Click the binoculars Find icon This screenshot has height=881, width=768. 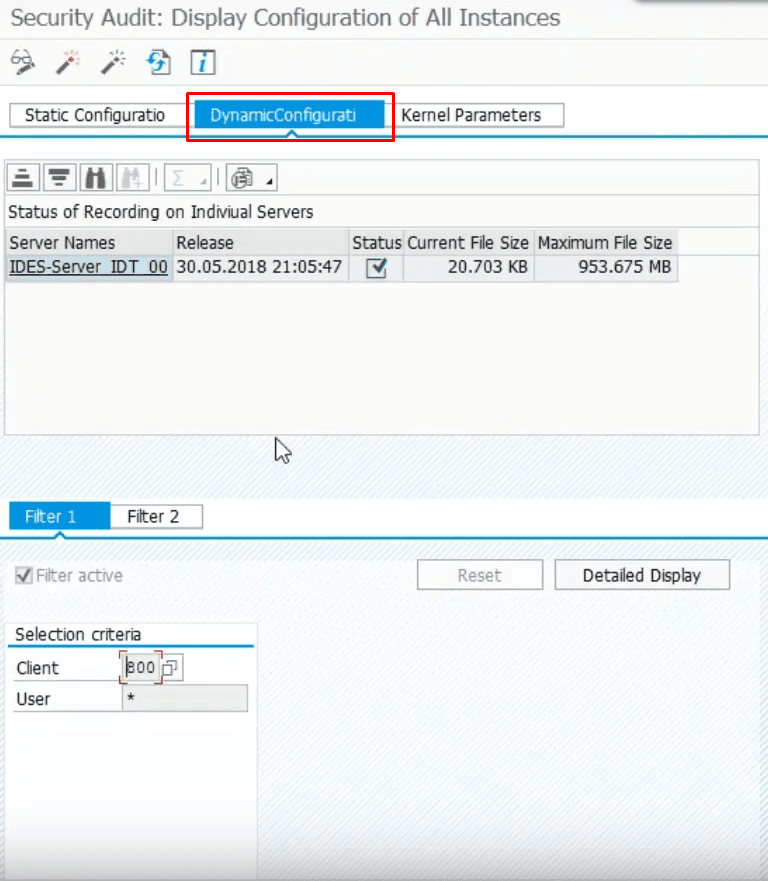coord(96,178)
